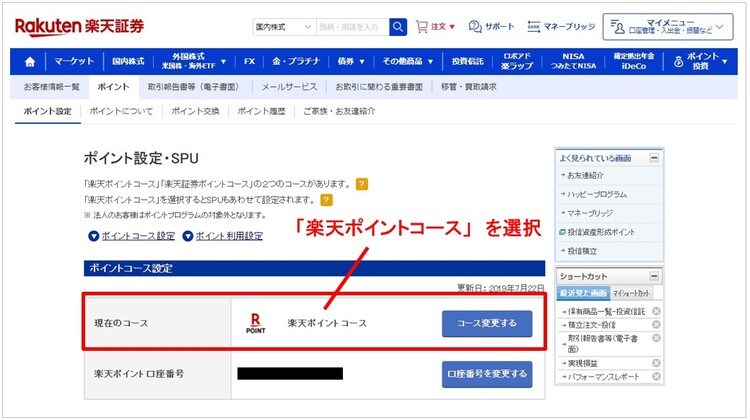Viewport: 750px width, 420px height.
Task: Expand 外国株式 米国株・海外ETF menu
Action: point(193,61)
